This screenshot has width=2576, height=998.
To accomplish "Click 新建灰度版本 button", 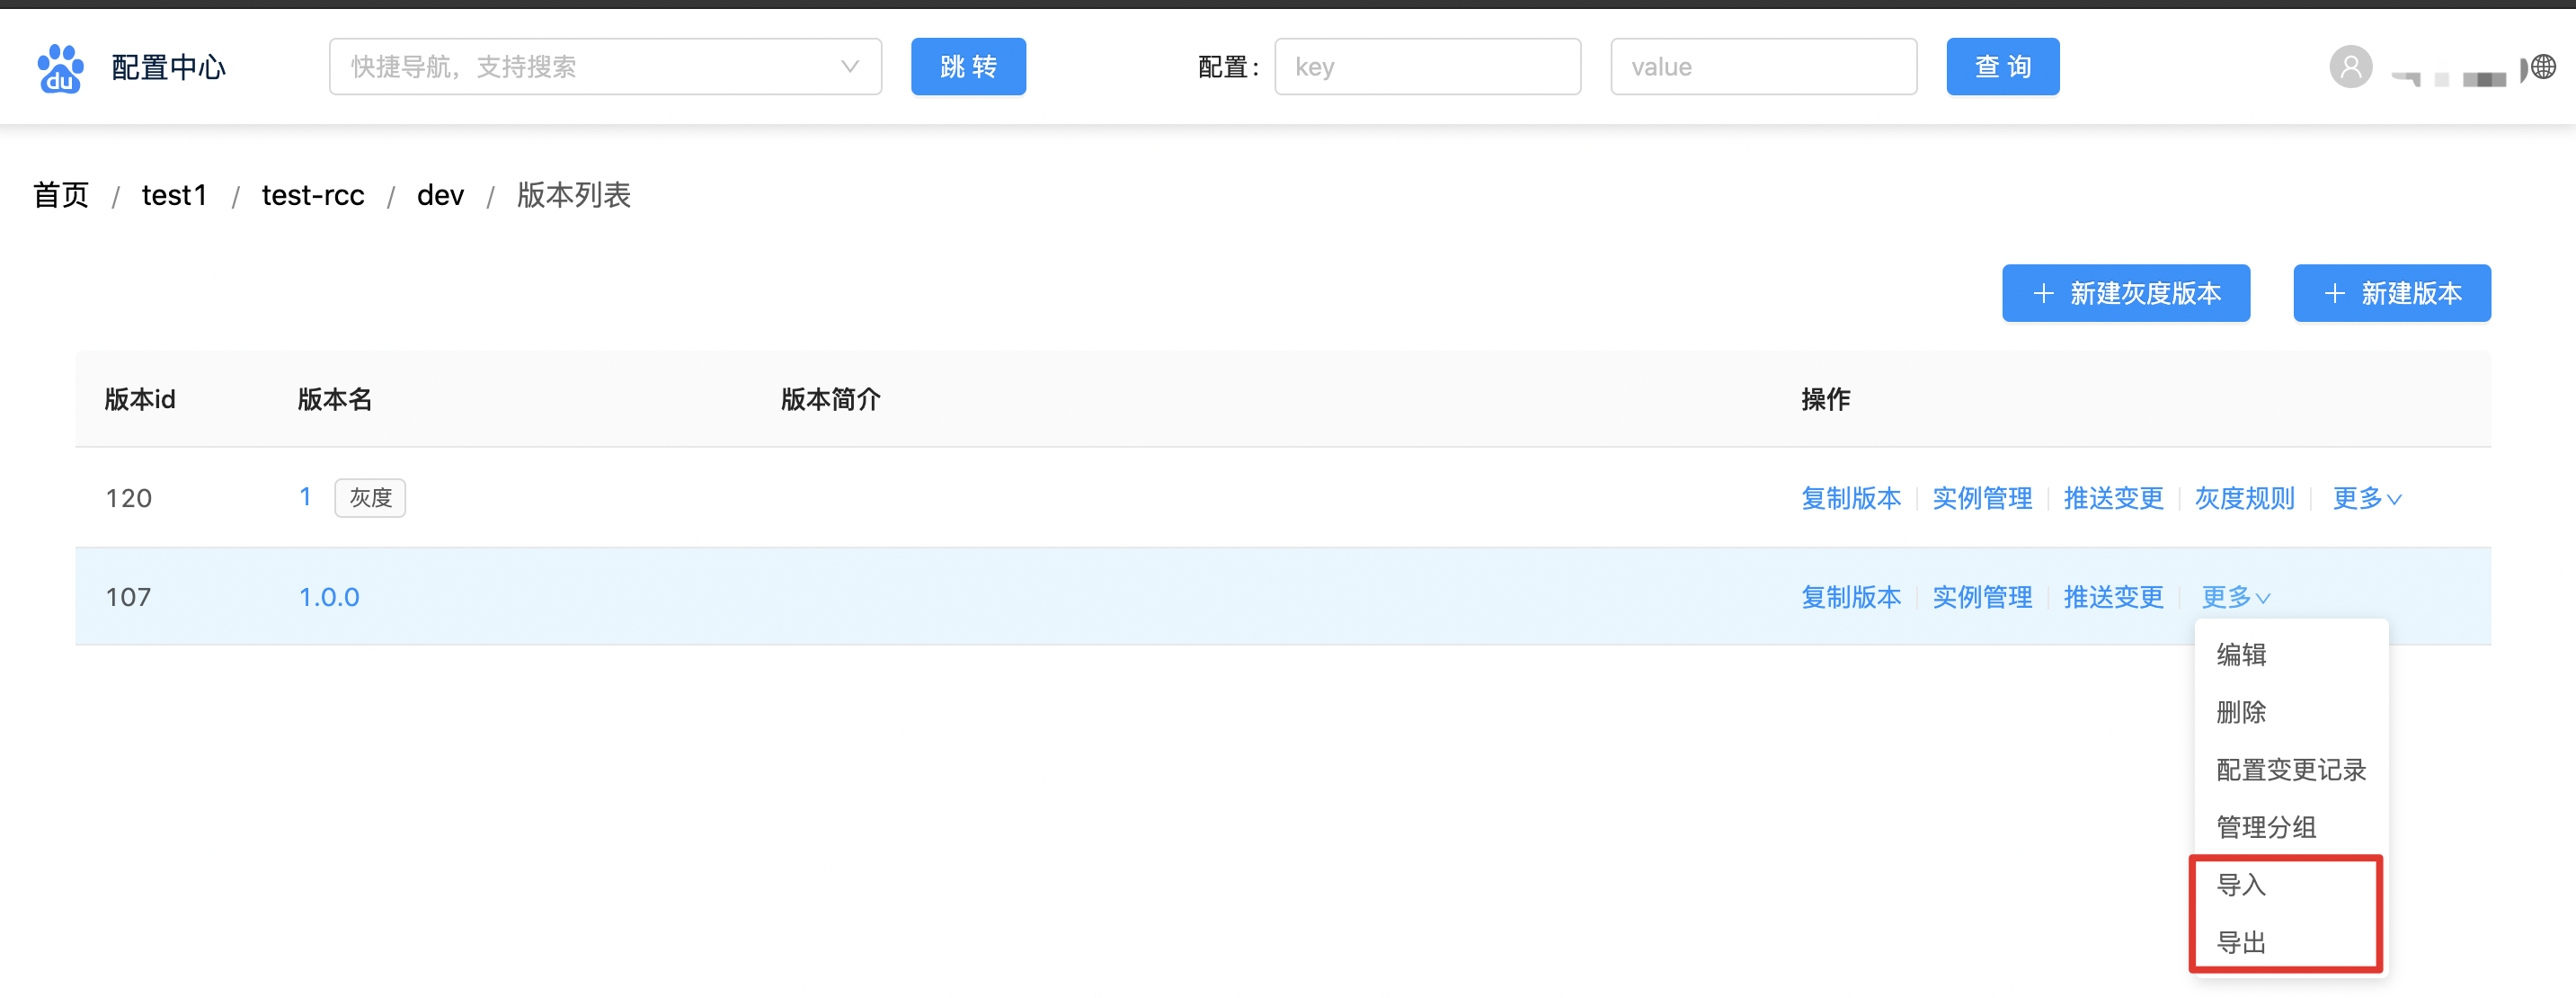I will [x=2125, y=293].
